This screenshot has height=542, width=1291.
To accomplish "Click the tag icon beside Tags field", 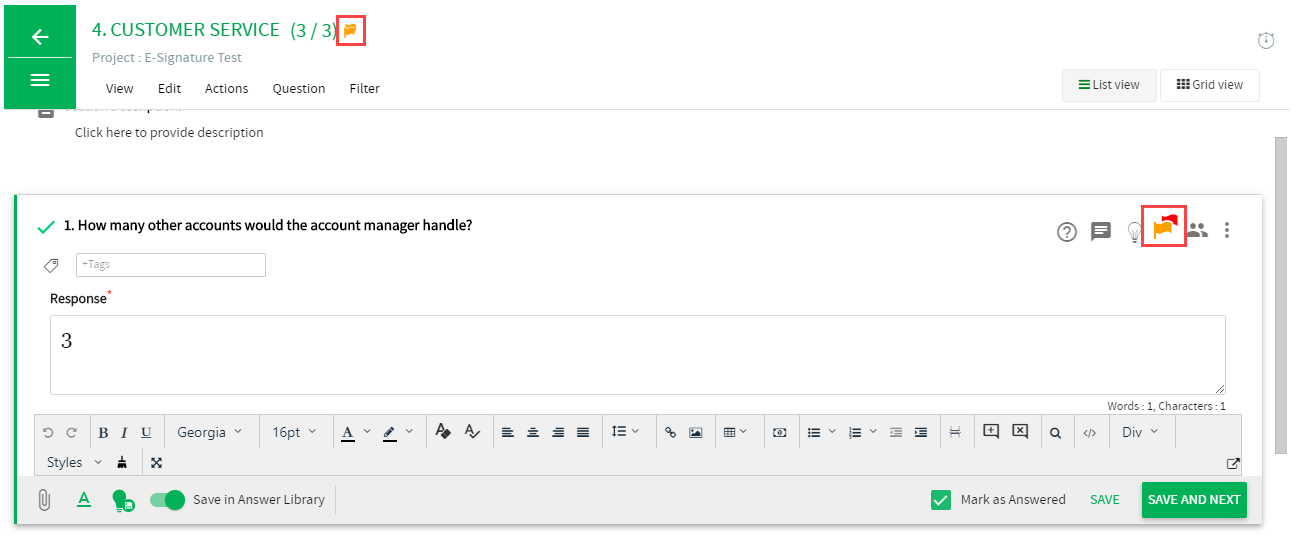I will pos(51,265).
